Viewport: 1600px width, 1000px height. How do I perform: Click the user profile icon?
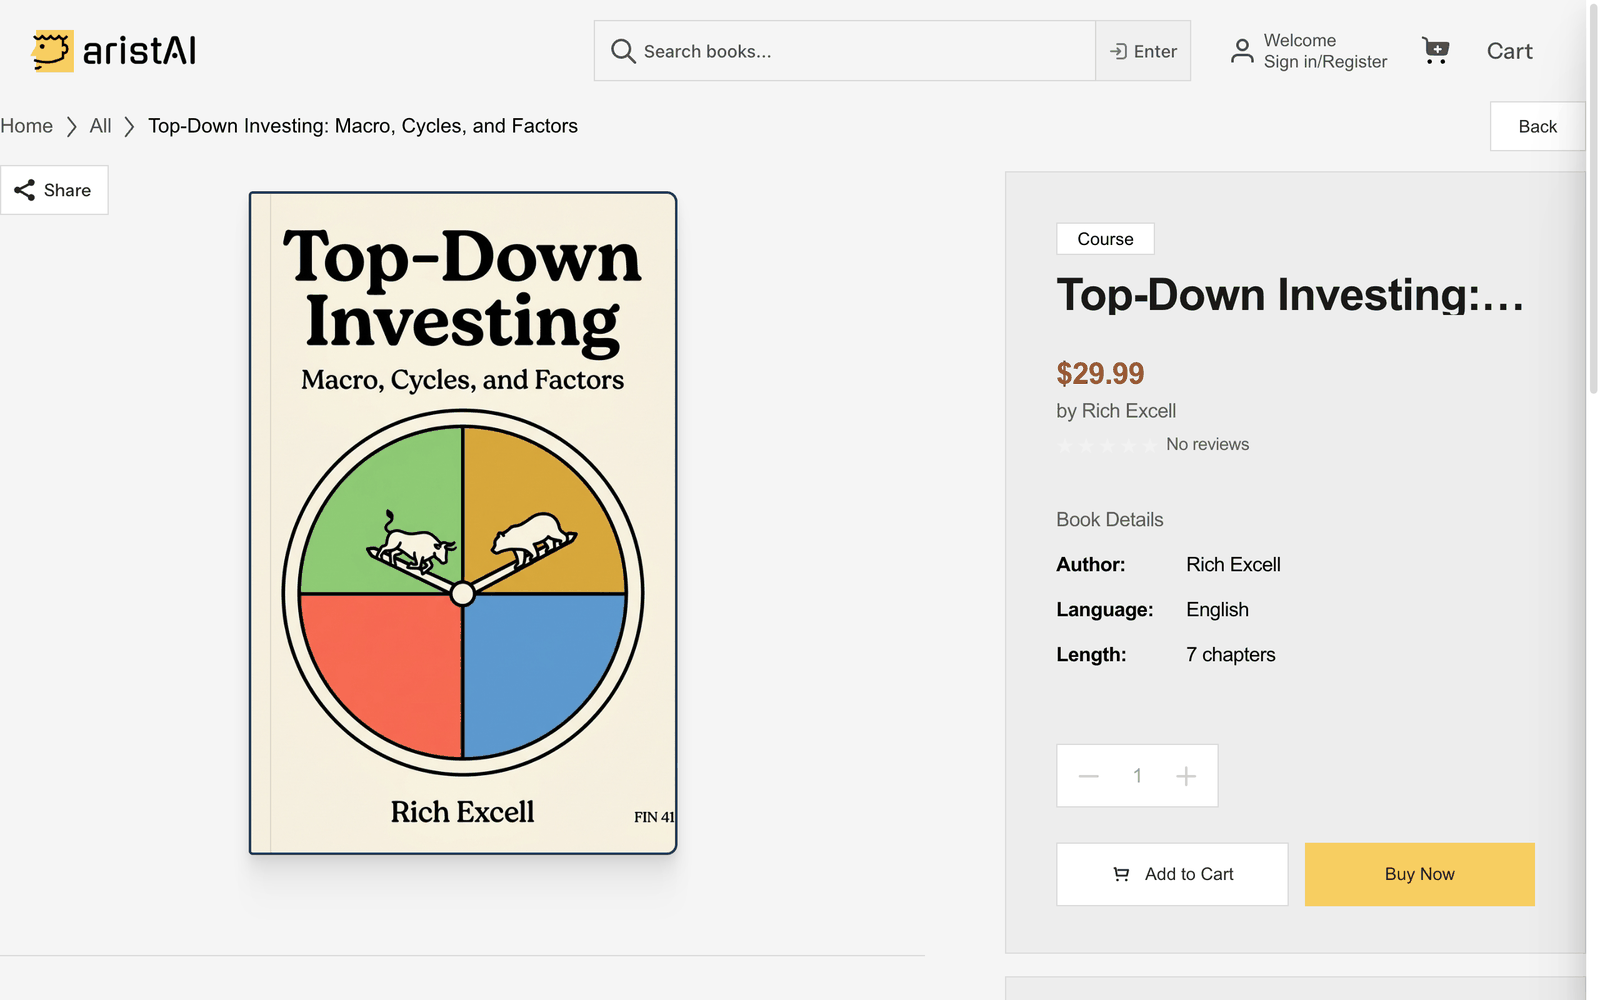click(1242, 51)
